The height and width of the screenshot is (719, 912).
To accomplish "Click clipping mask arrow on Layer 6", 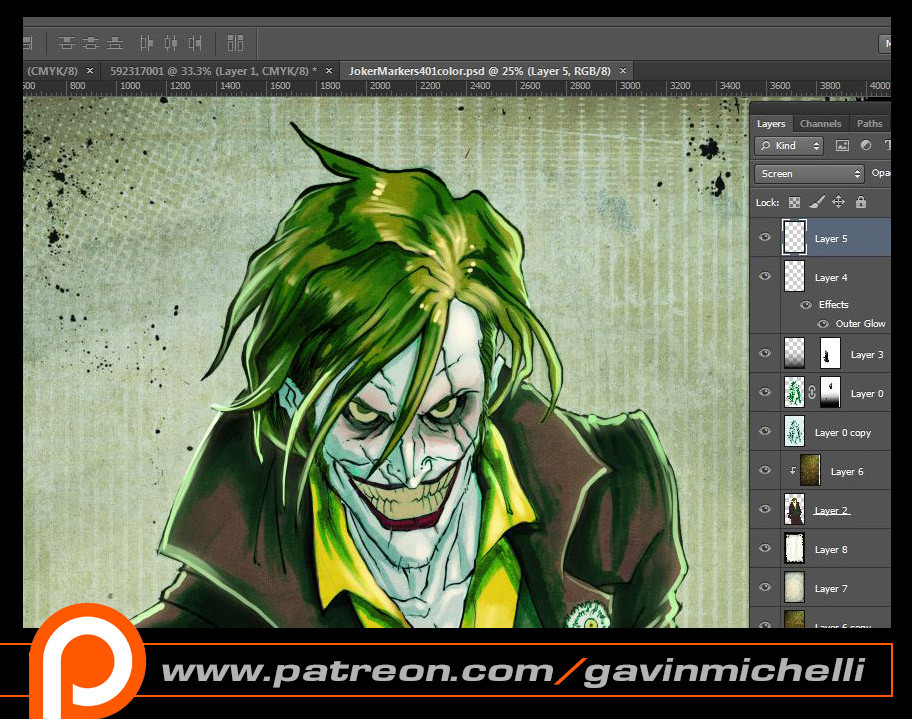I will (x=793, y=471).
